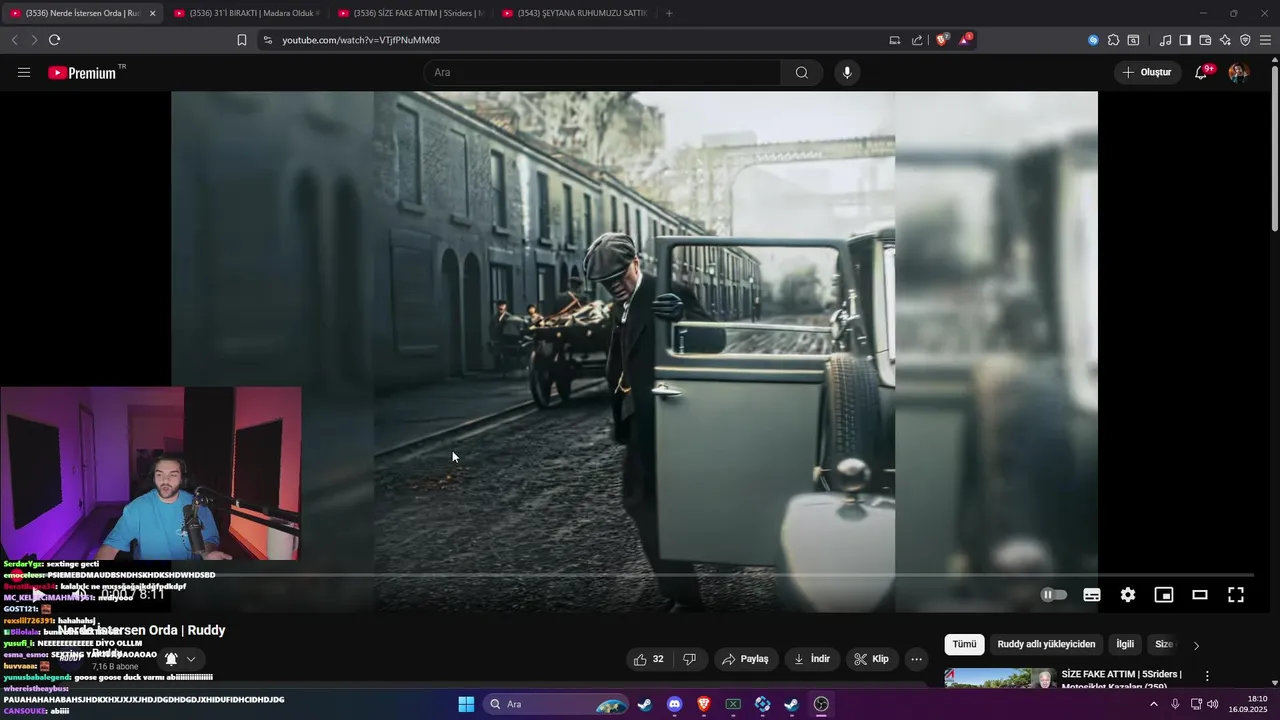The height and width of the screenshot is (720, 1280).
Task: Switch to the '31'İ BIRAKTI' browser tab
Action: point(246,13)
